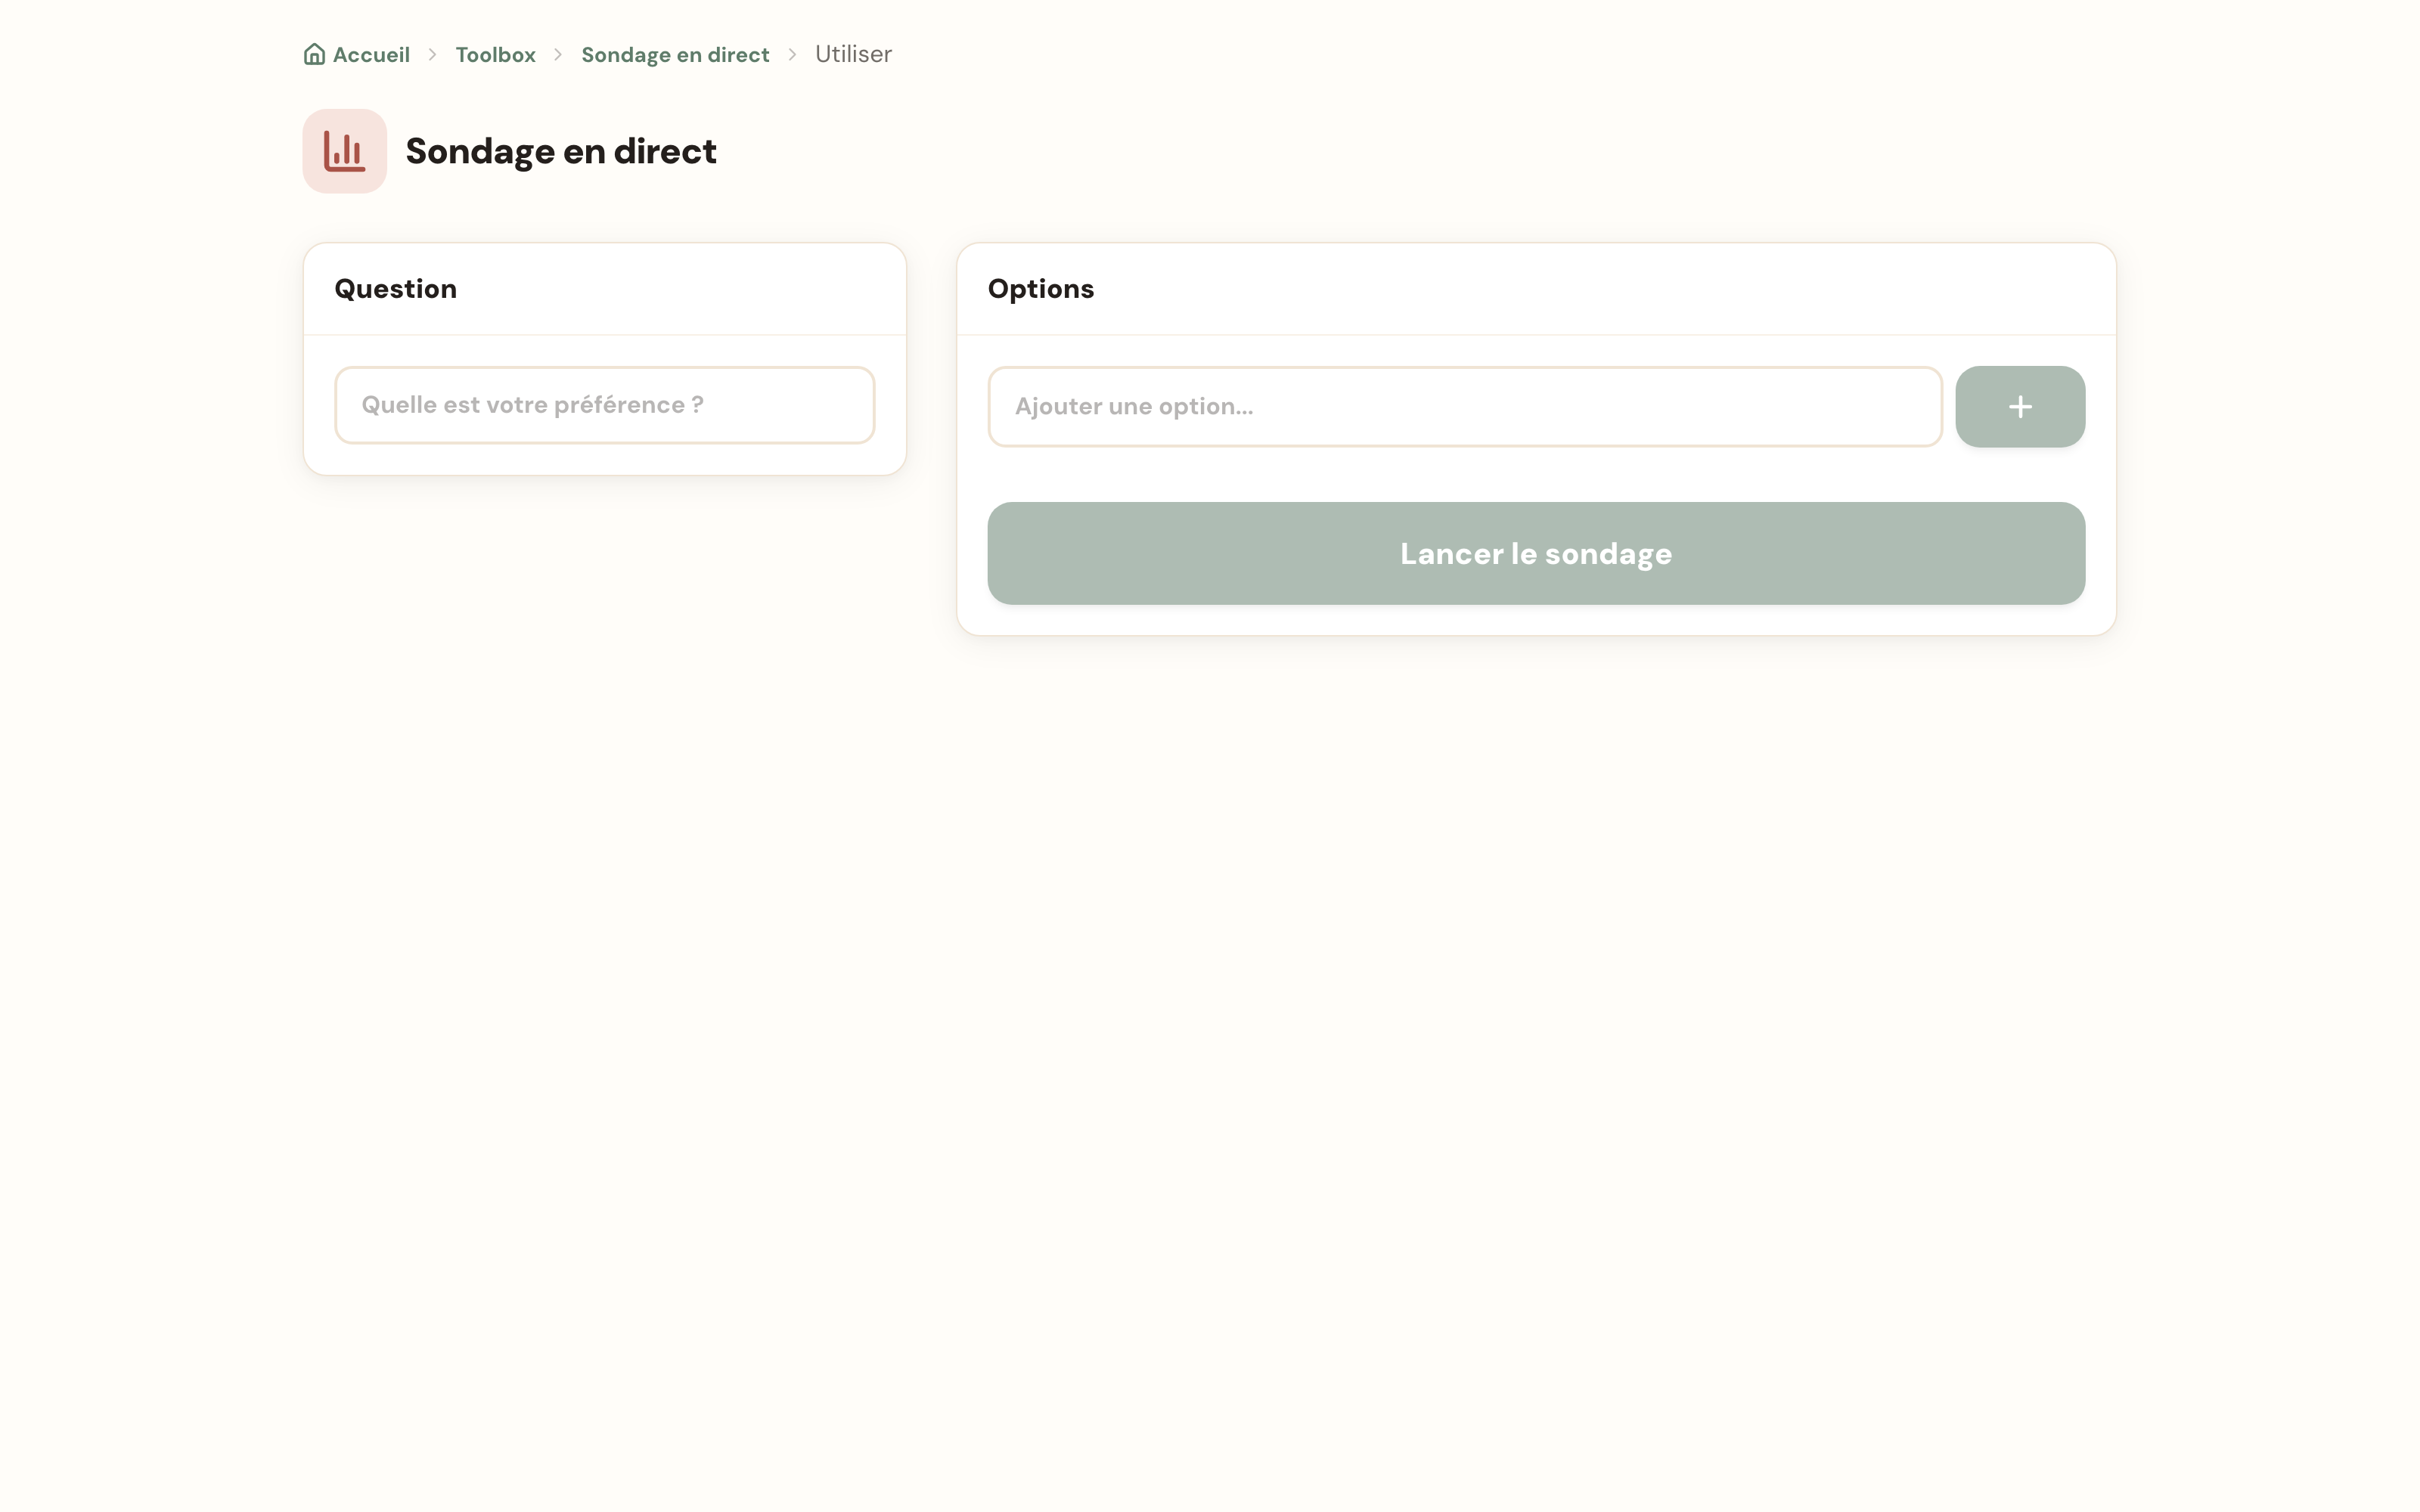Focus the "Ajouter une option..." field
This screenshot has height=1512, width=2420.
click(x=1465, y=407)
